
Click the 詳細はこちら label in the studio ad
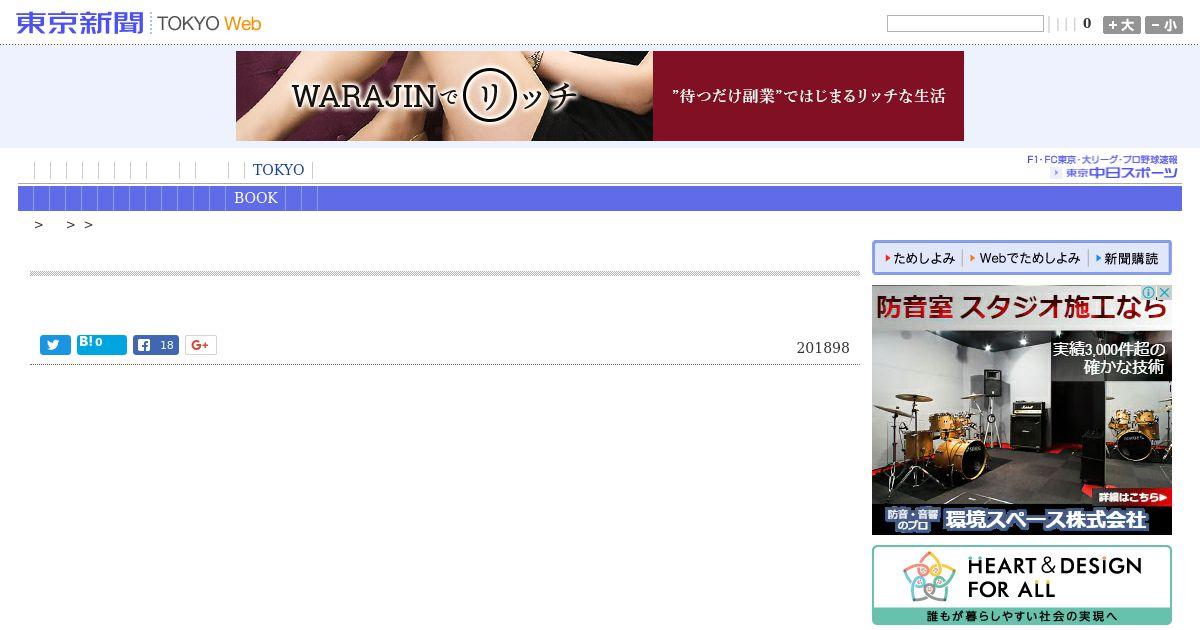(1132, 497)
